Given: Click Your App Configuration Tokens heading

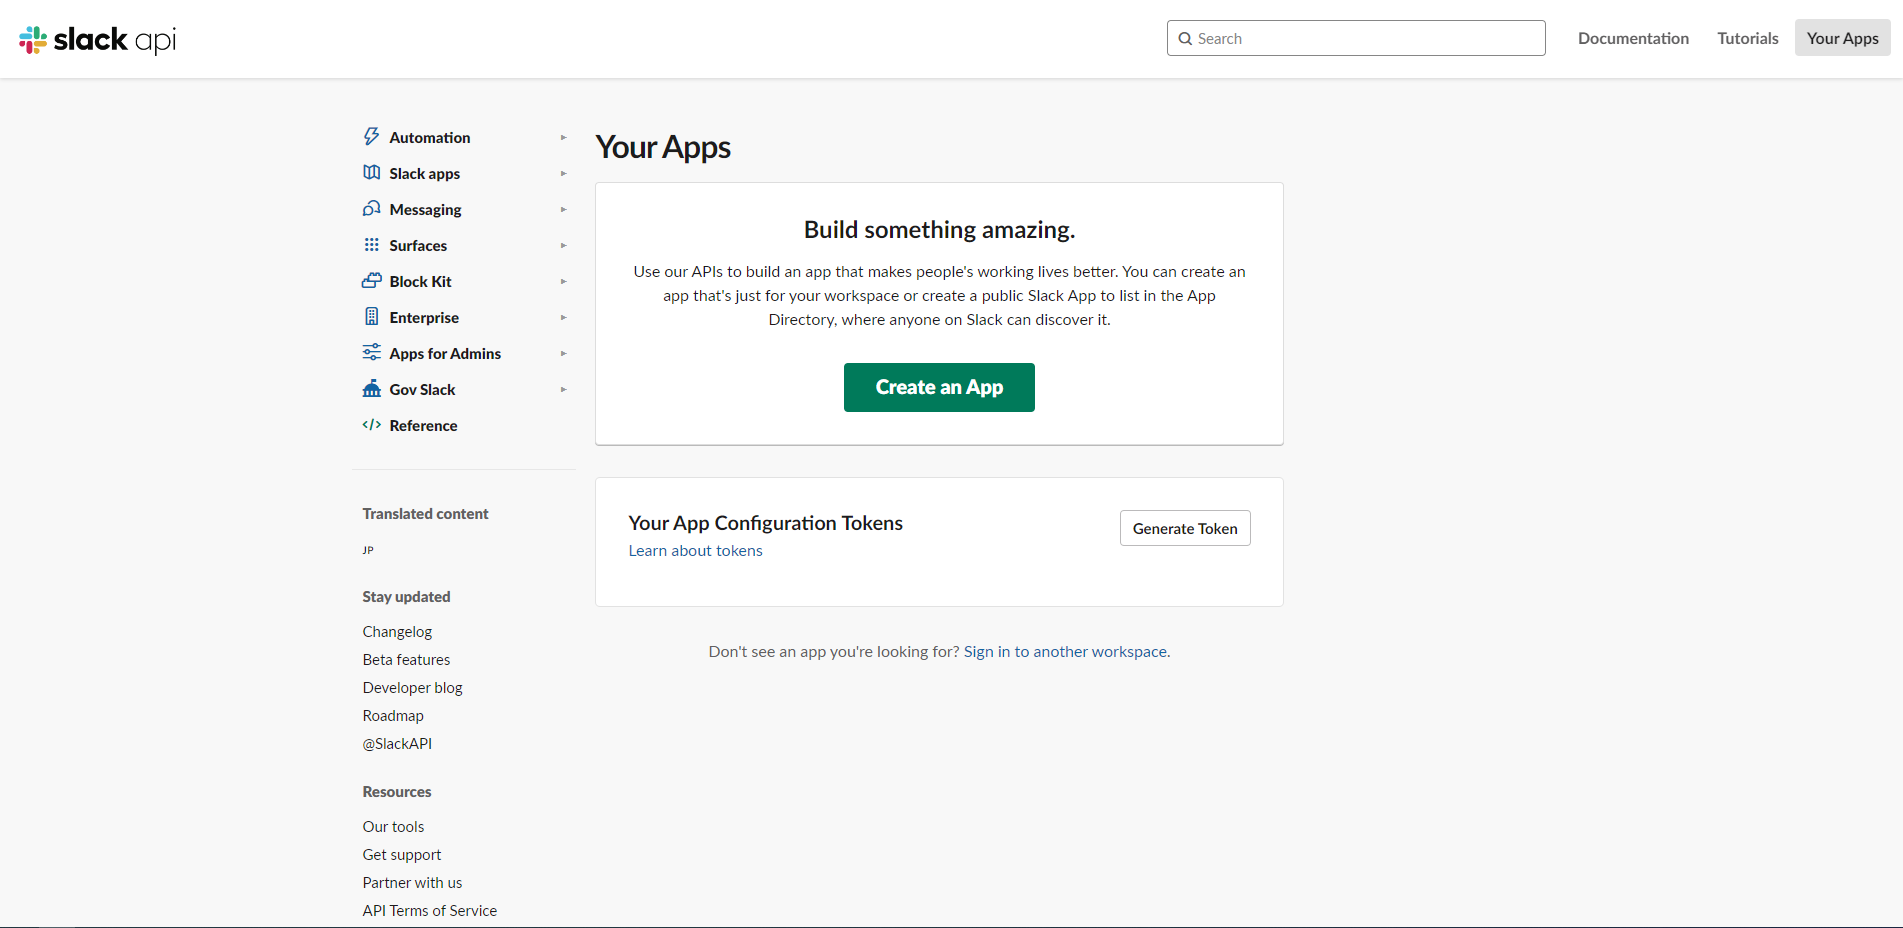Looking at the screenshot, I should [x=765, y=523].
